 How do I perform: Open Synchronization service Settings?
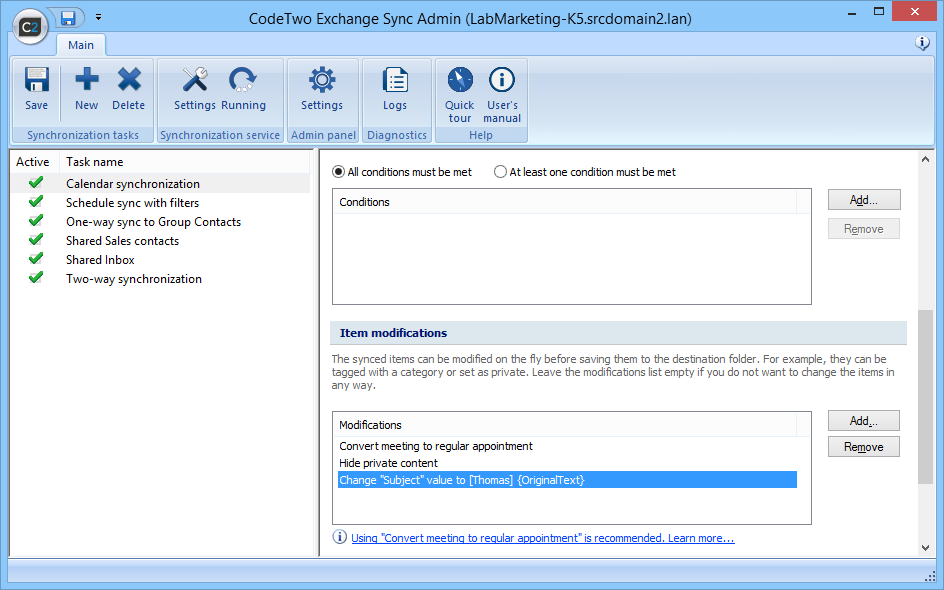(x=194, y=89)
